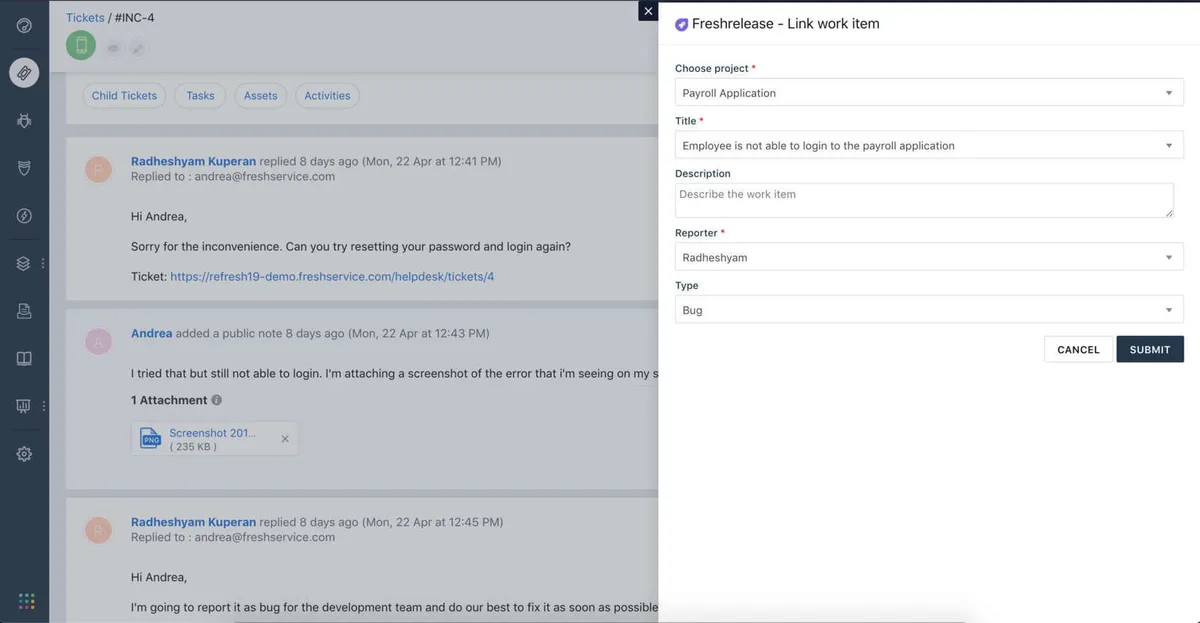Open the Assets layers icon in sidebar

24,264
